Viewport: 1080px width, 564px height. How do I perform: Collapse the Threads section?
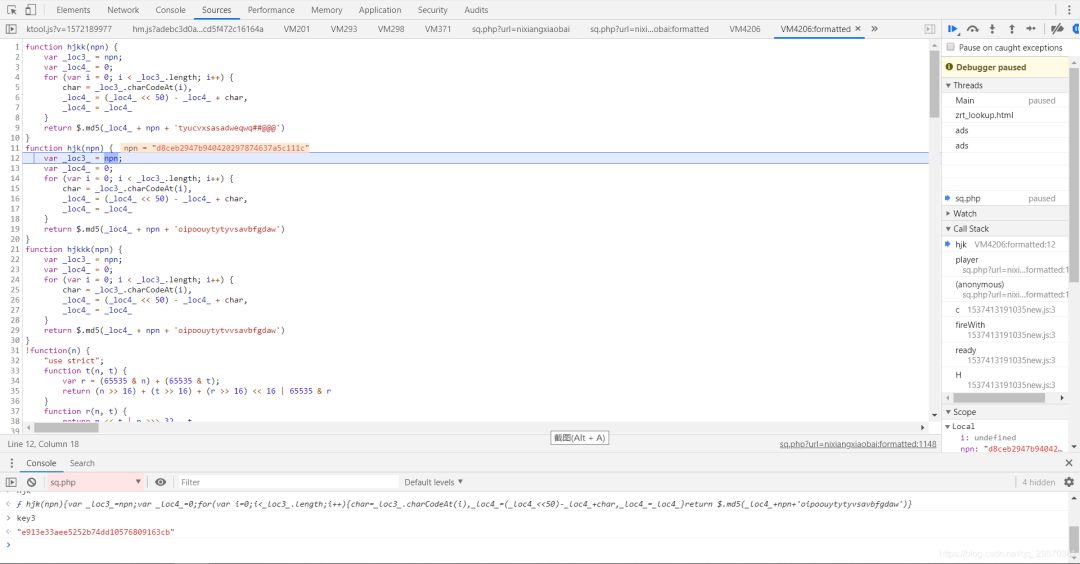(967, 85)
